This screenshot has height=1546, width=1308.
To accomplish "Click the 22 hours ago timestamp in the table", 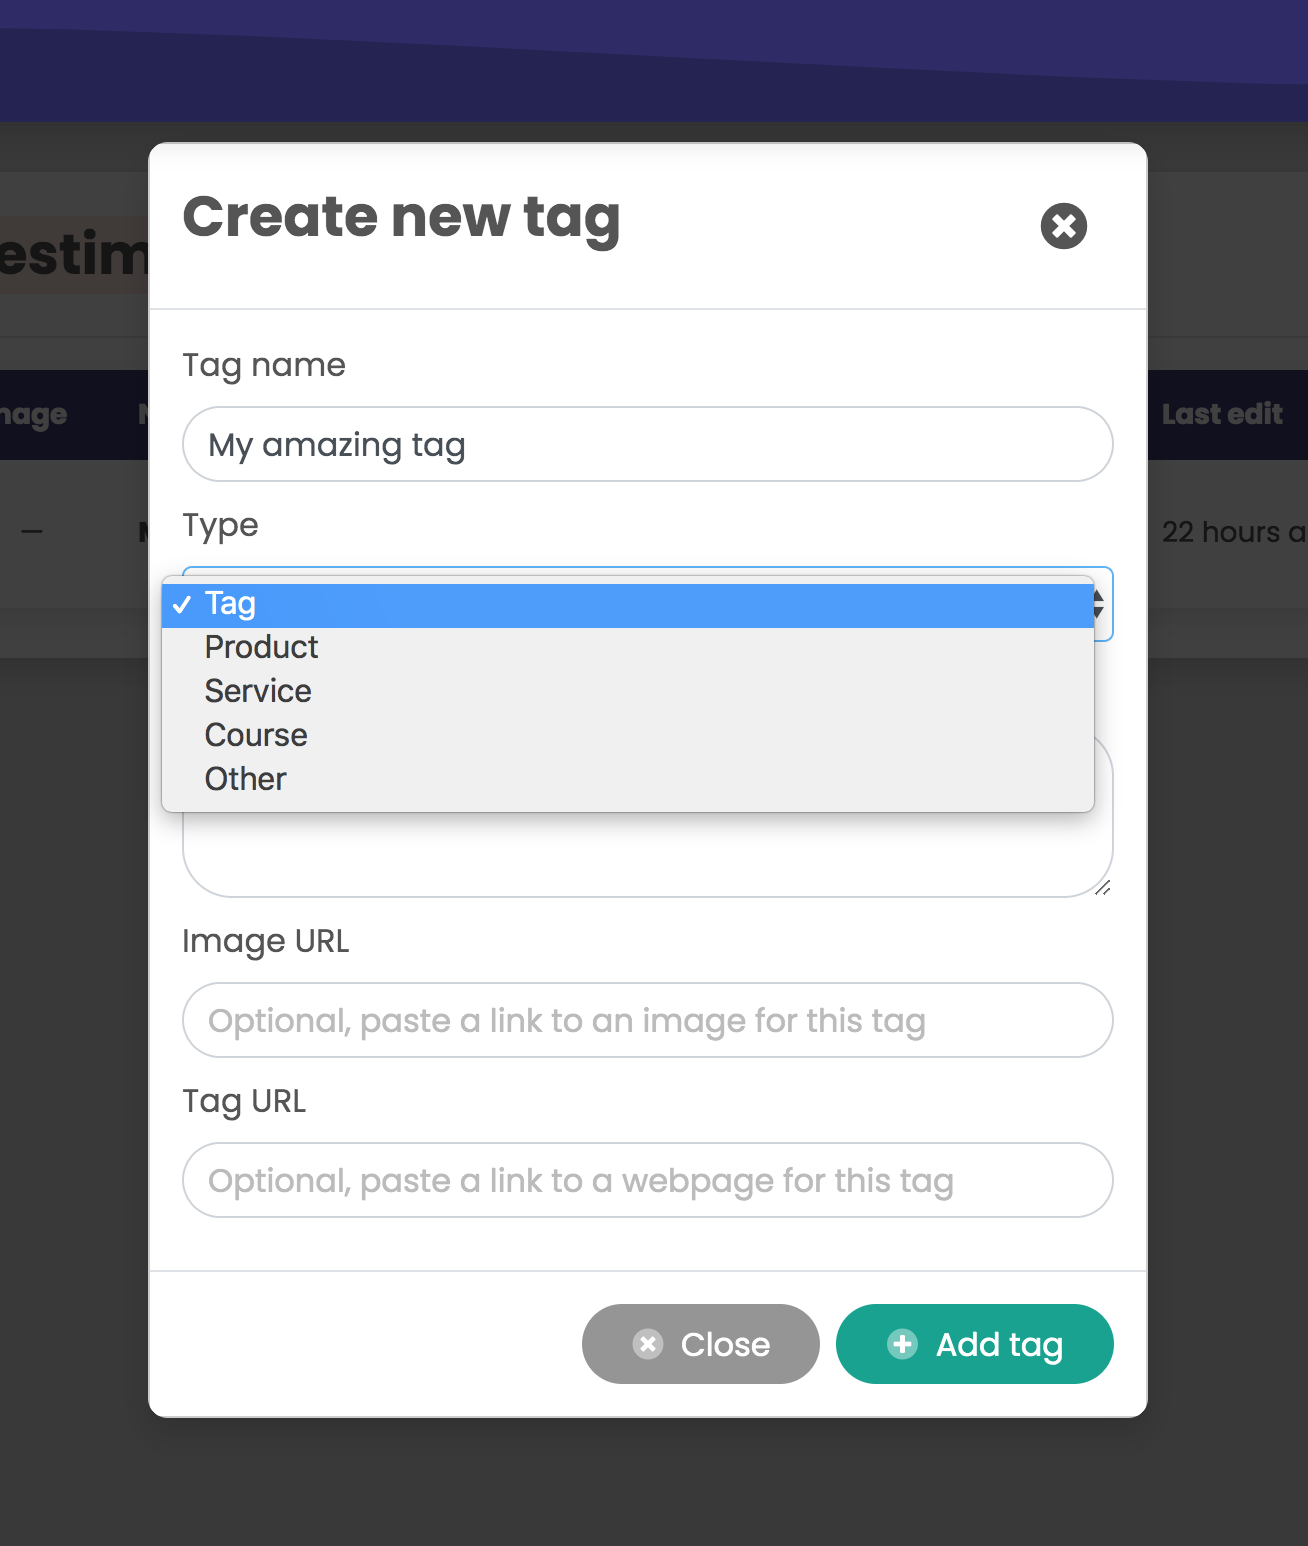I will point(1232,532).
